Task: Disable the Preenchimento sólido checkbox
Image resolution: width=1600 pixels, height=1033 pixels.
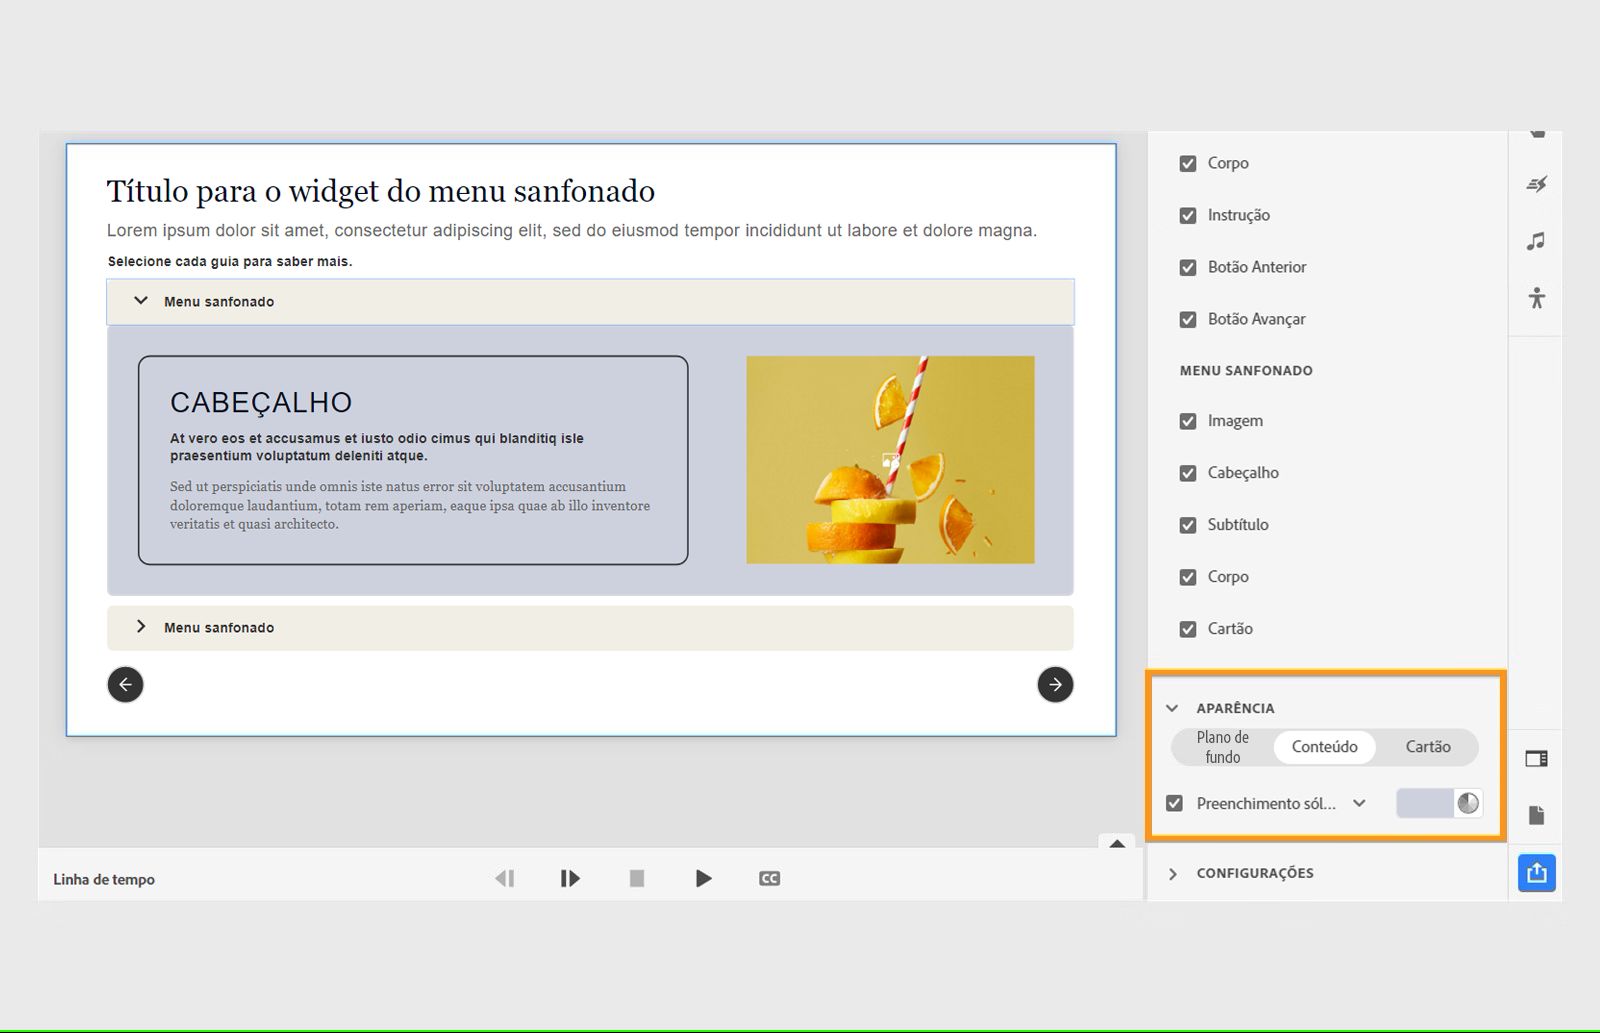Action: click(x=1175, y=803)
